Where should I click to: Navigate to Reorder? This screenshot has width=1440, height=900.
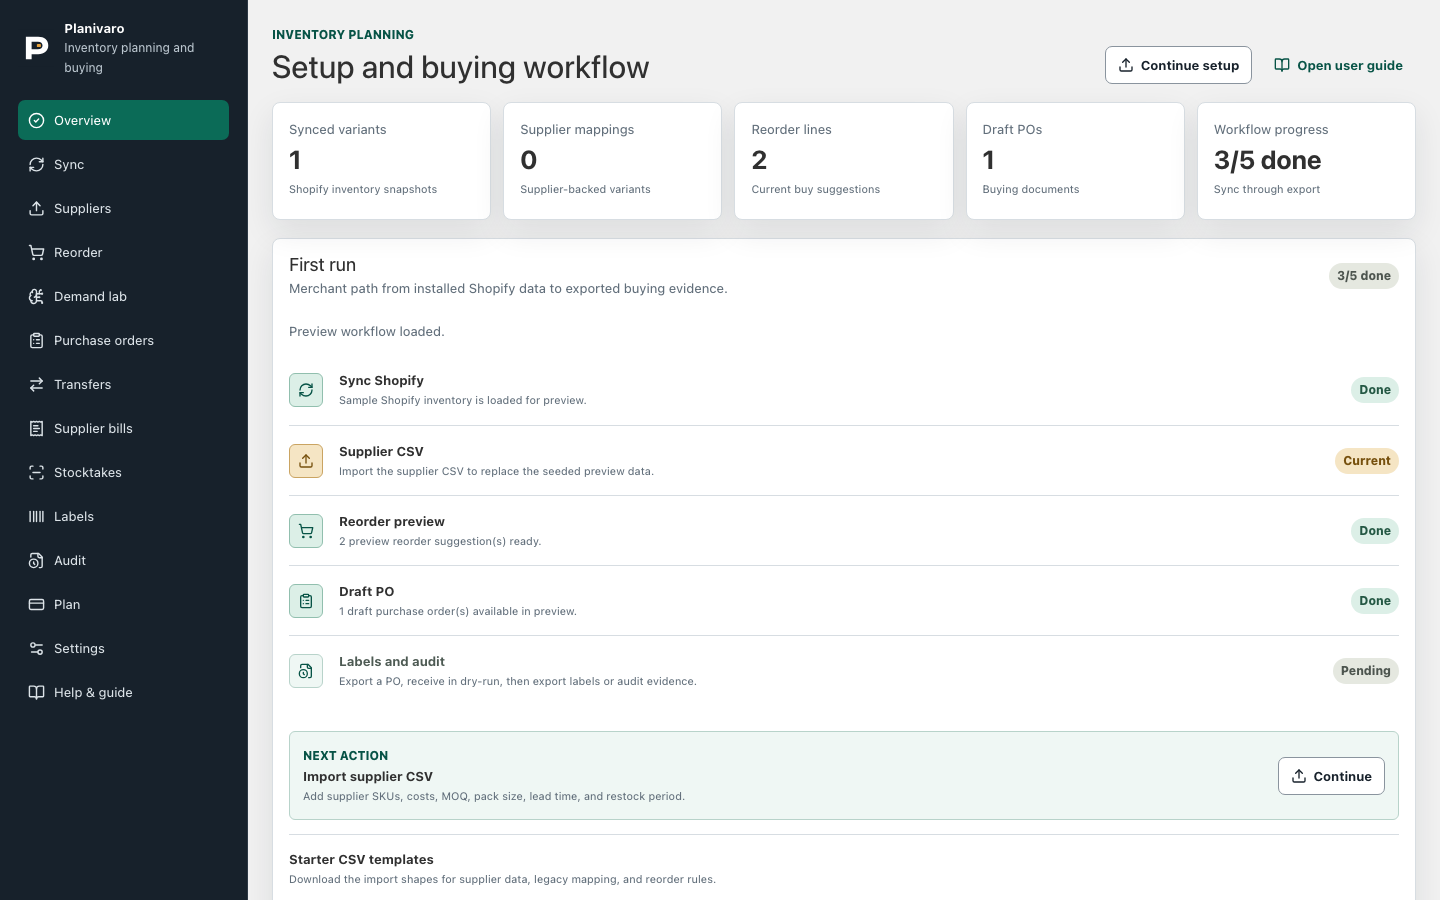[x=123, y=252]
